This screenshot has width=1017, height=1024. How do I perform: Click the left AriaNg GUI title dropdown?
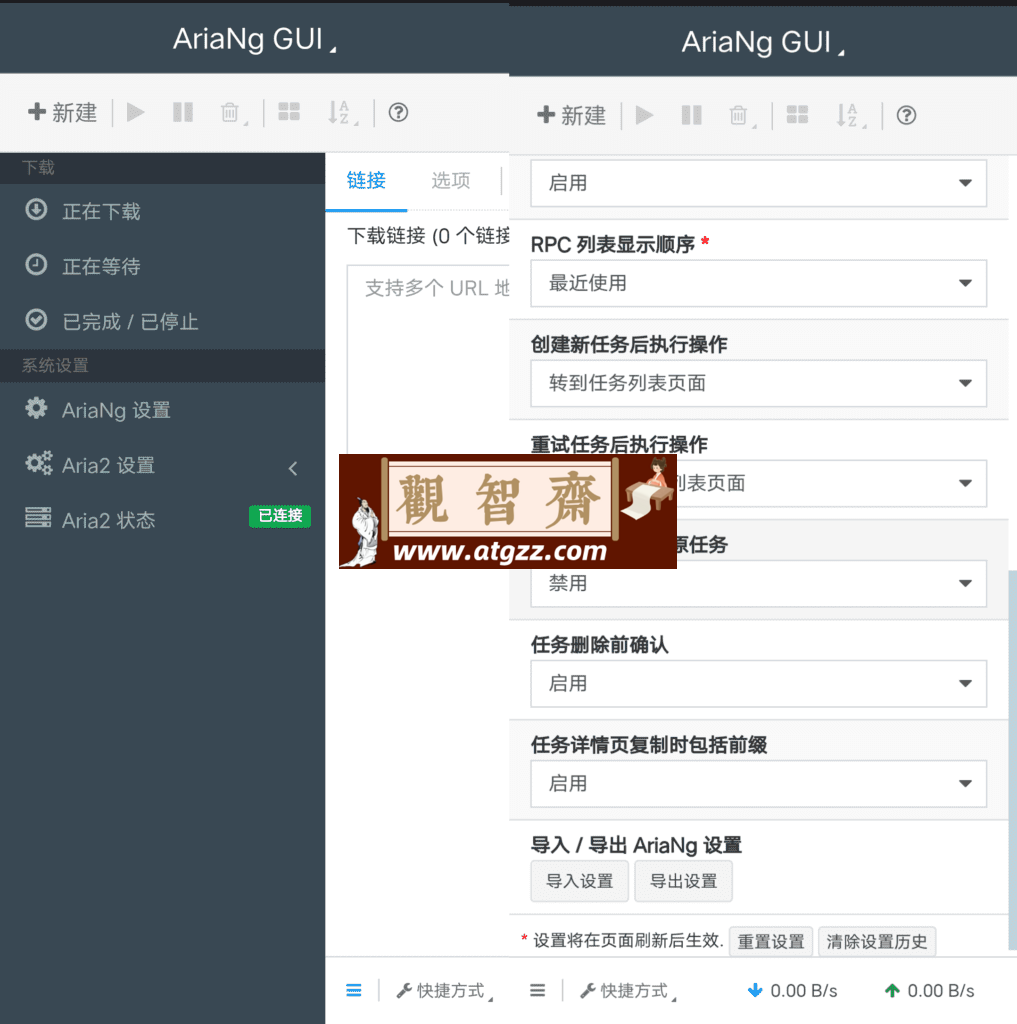pos(254,39)
